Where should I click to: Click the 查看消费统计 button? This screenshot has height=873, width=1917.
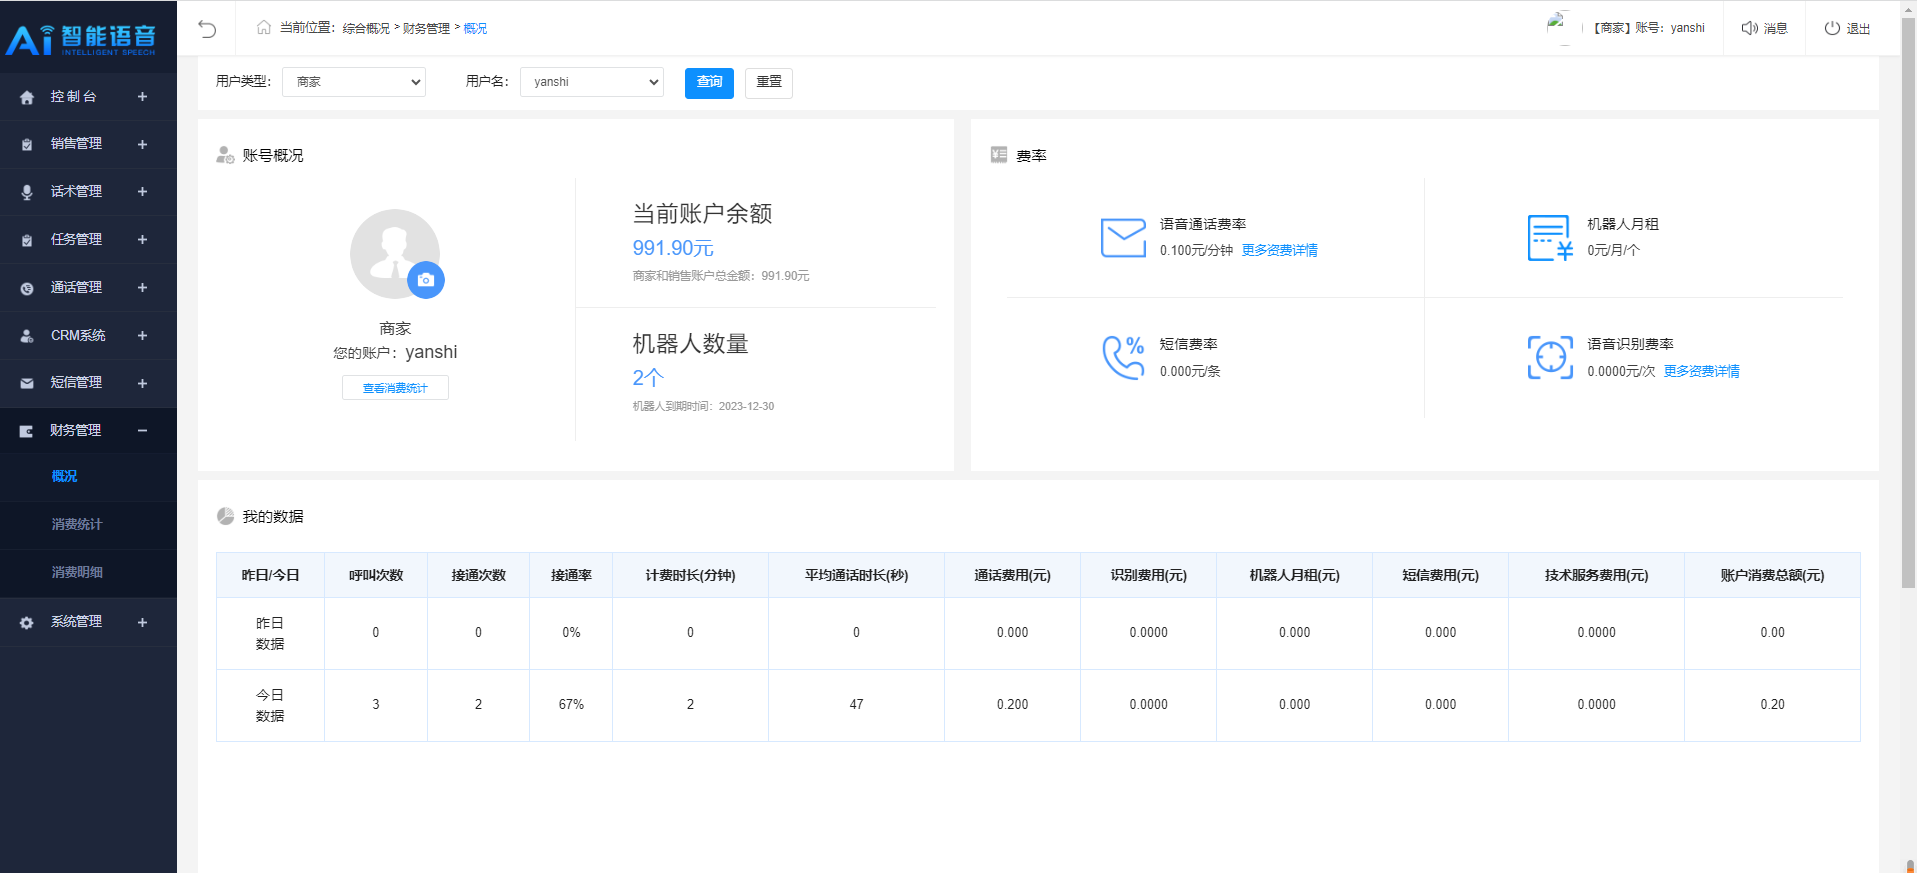click(395, 388)
